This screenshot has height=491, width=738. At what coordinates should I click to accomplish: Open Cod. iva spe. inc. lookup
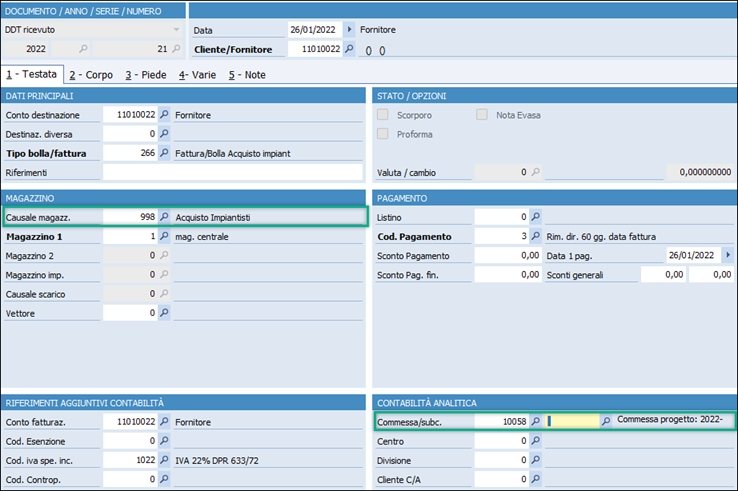pos(165,460)
